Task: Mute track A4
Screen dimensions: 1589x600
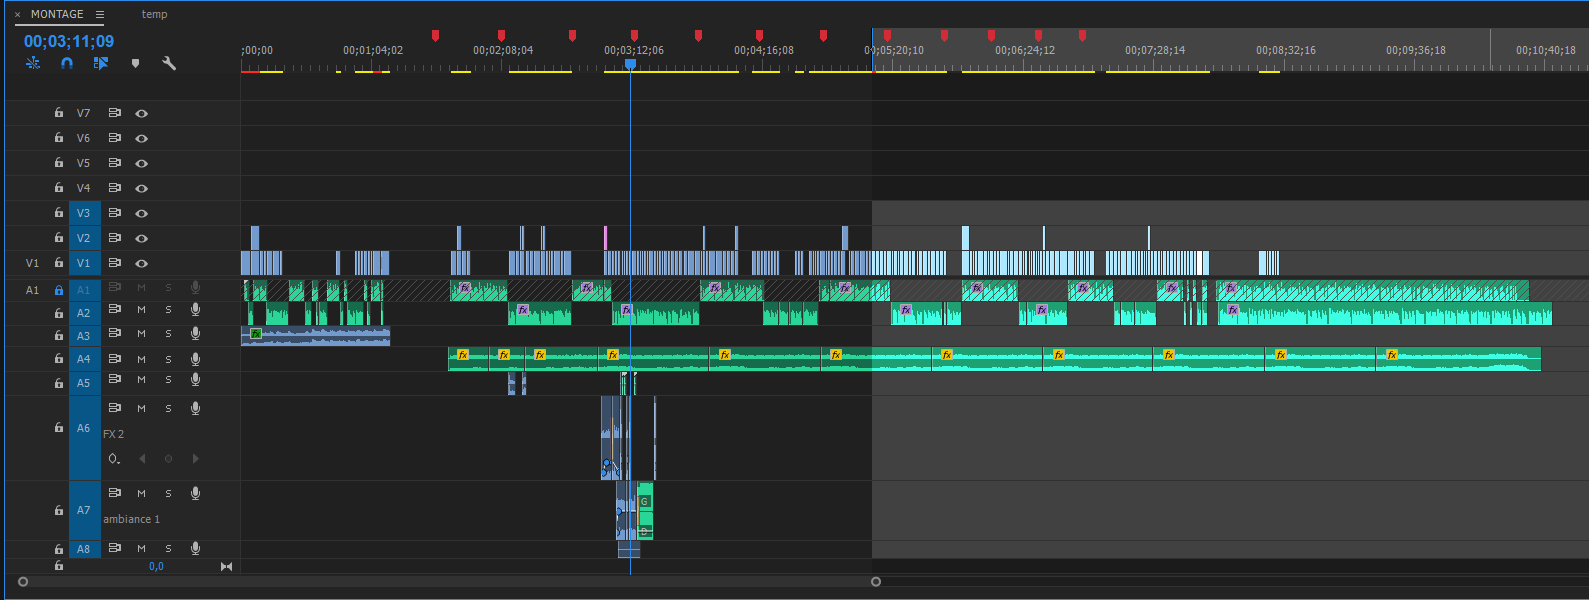Action: [x=141, y=359]
